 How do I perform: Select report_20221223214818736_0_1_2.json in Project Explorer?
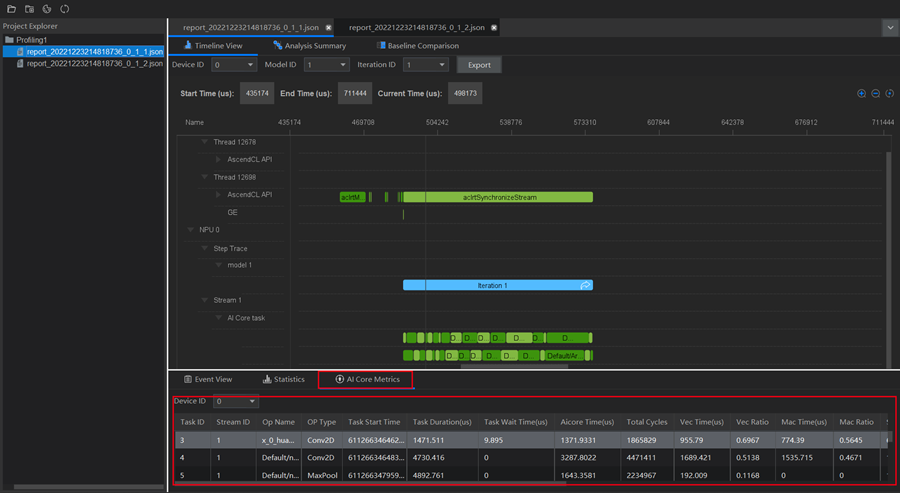(x=94, y=63)
